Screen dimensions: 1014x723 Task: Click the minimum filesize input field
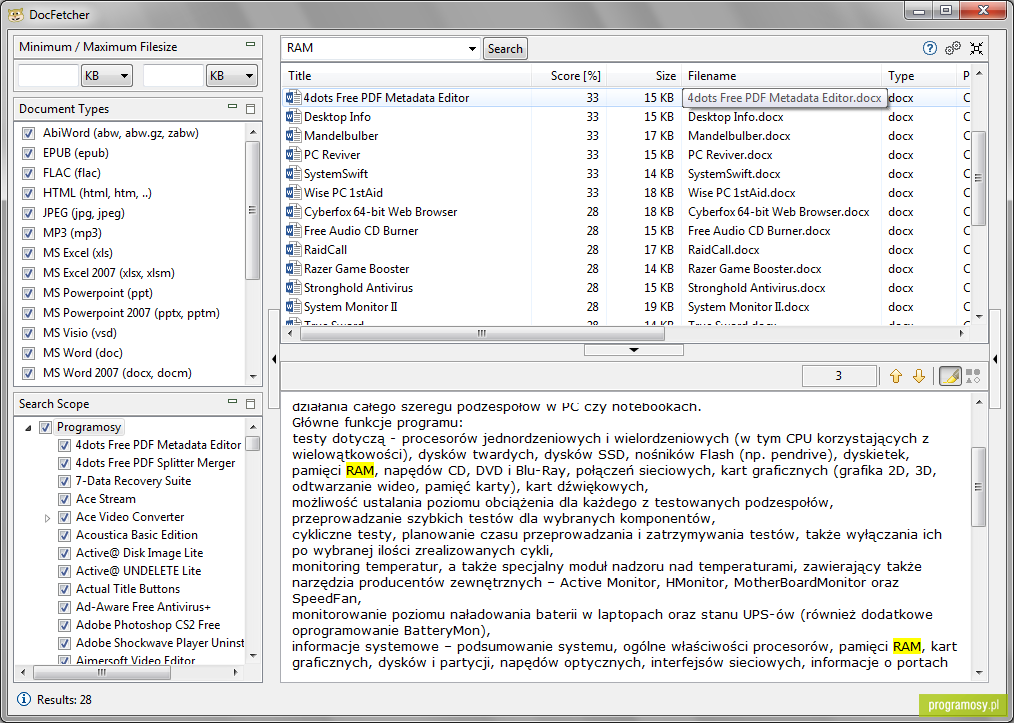[49, 76]
